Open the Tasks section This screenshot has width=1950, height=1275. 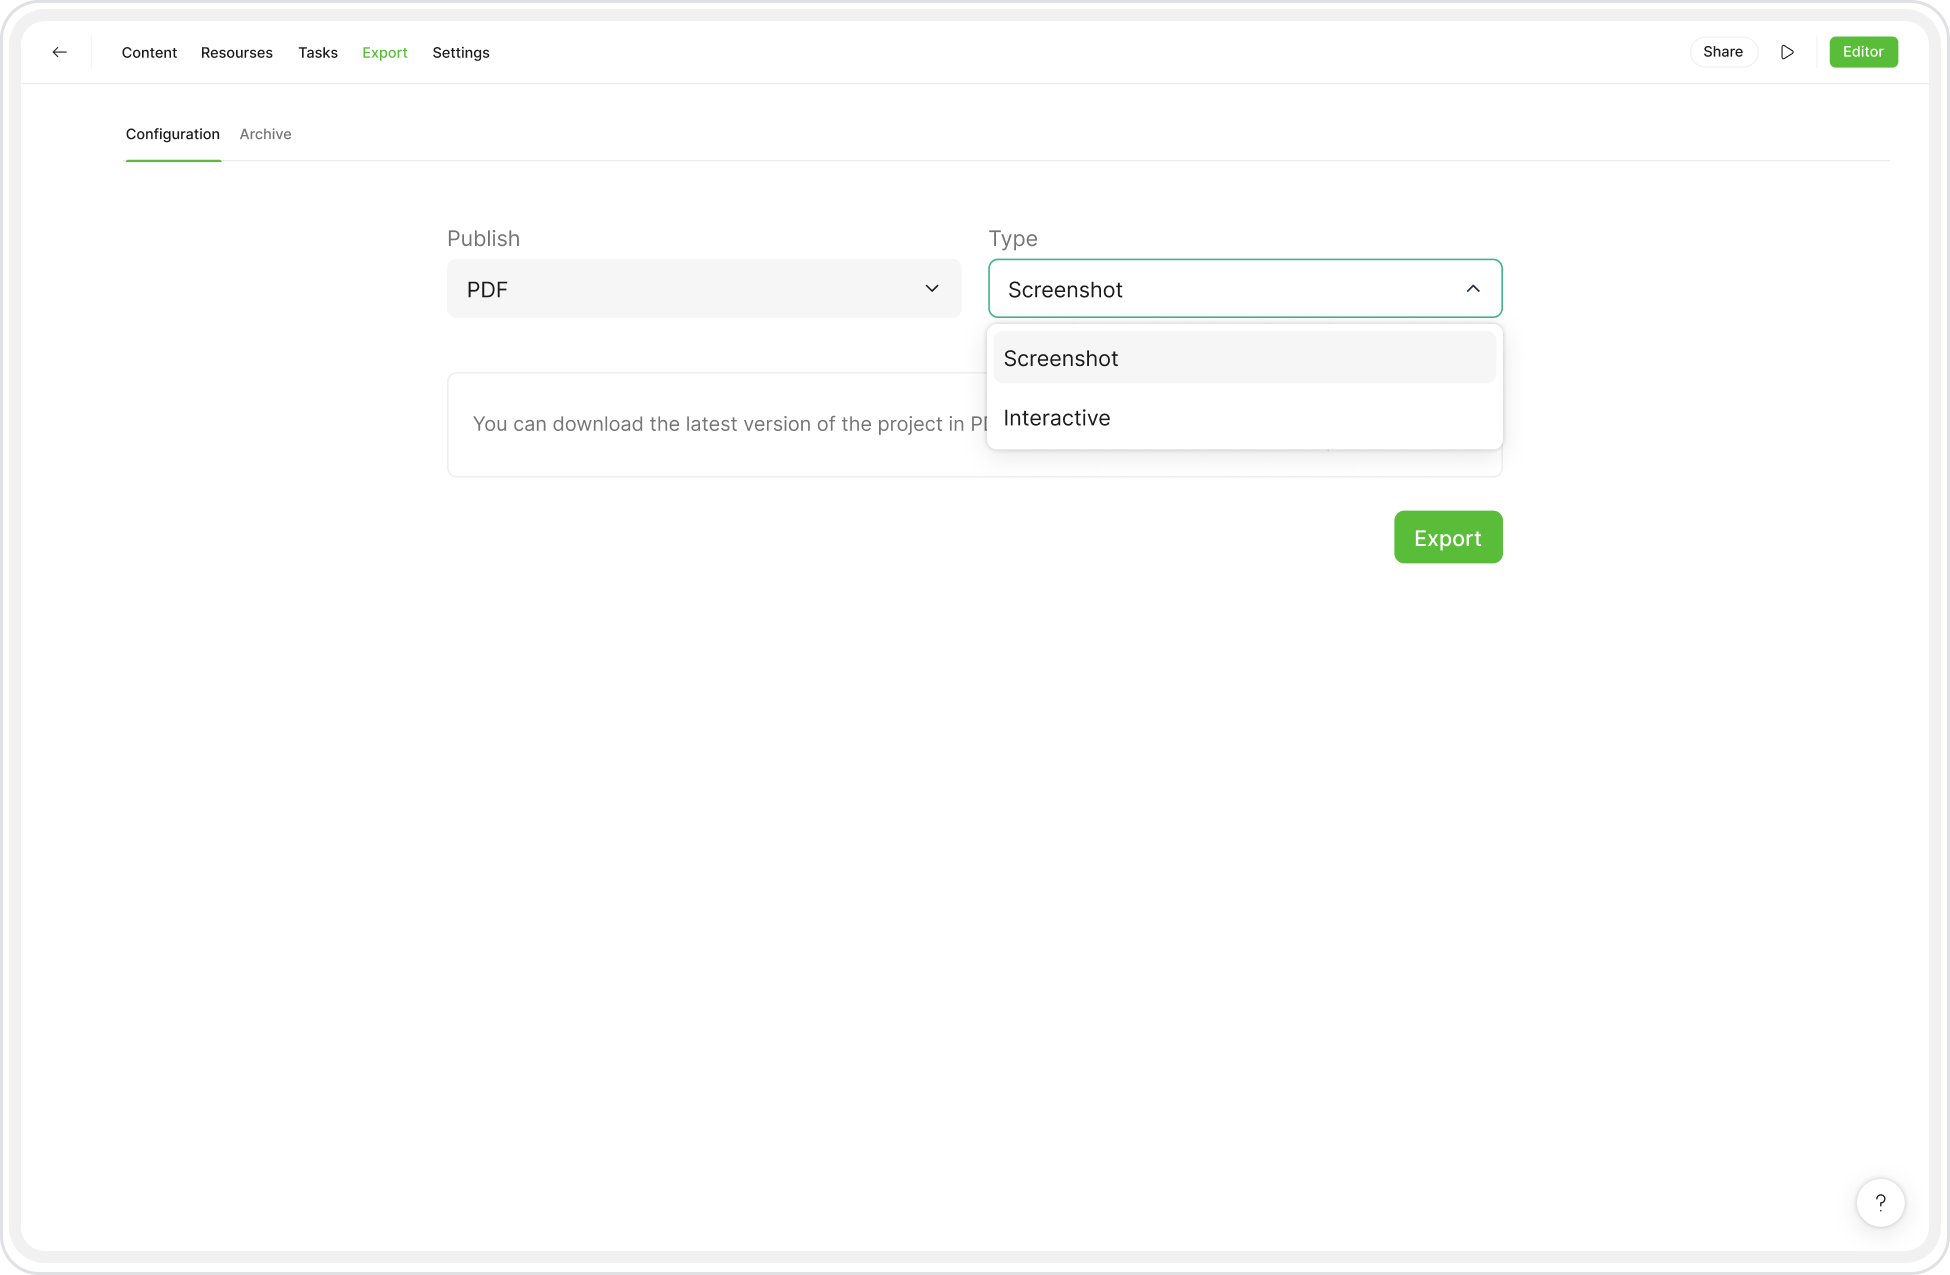click(317, 53)
